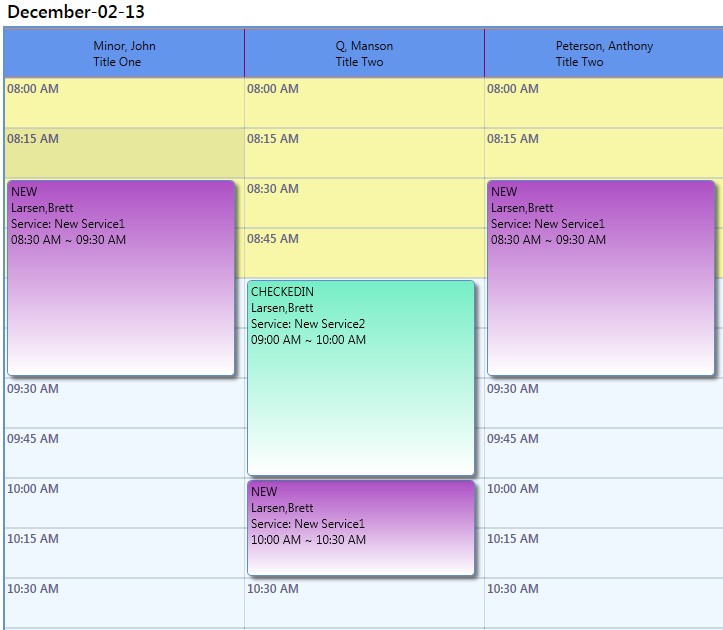Select the Minor, John column header

click(x=124, y=53)
